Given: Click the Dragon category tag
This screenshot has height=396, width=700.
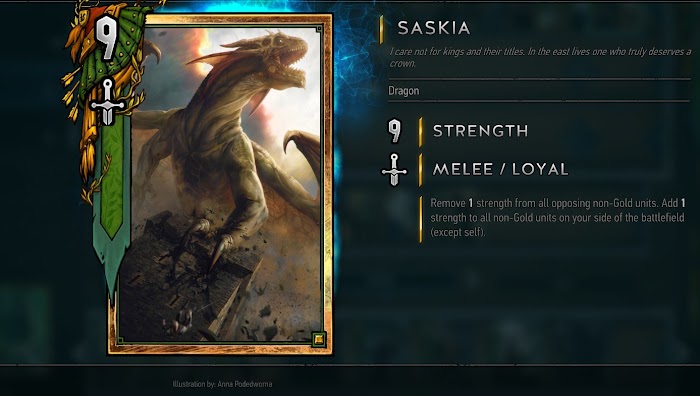Looking at the screenshot, I should [x=404, y=91].
